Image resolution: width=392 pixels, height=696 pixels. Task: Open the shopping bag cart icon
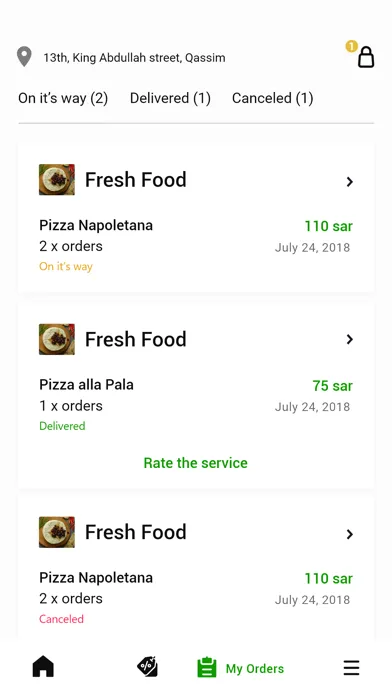point(366,57)
